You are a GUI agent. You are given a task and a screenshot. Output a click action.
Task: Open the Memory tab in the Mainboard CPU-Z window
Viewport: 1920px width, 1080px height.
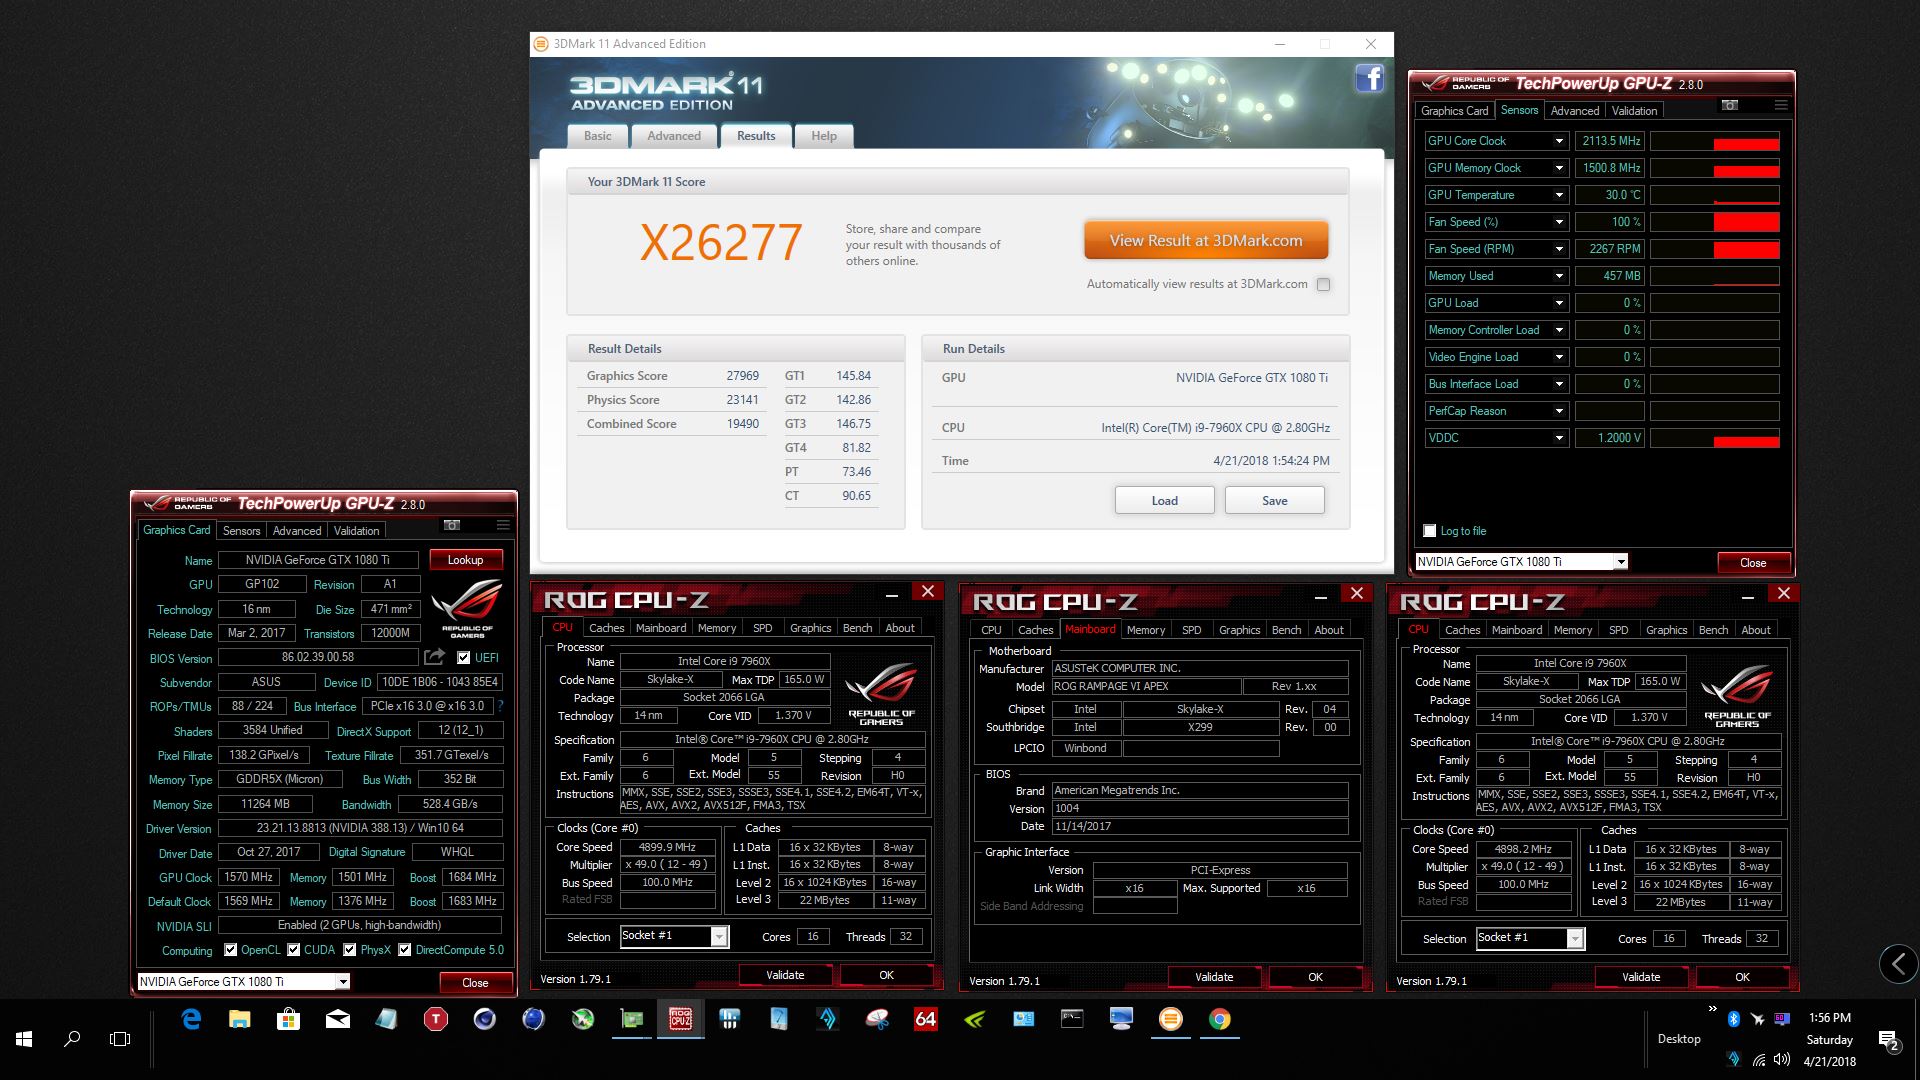tap(1145, 630)
